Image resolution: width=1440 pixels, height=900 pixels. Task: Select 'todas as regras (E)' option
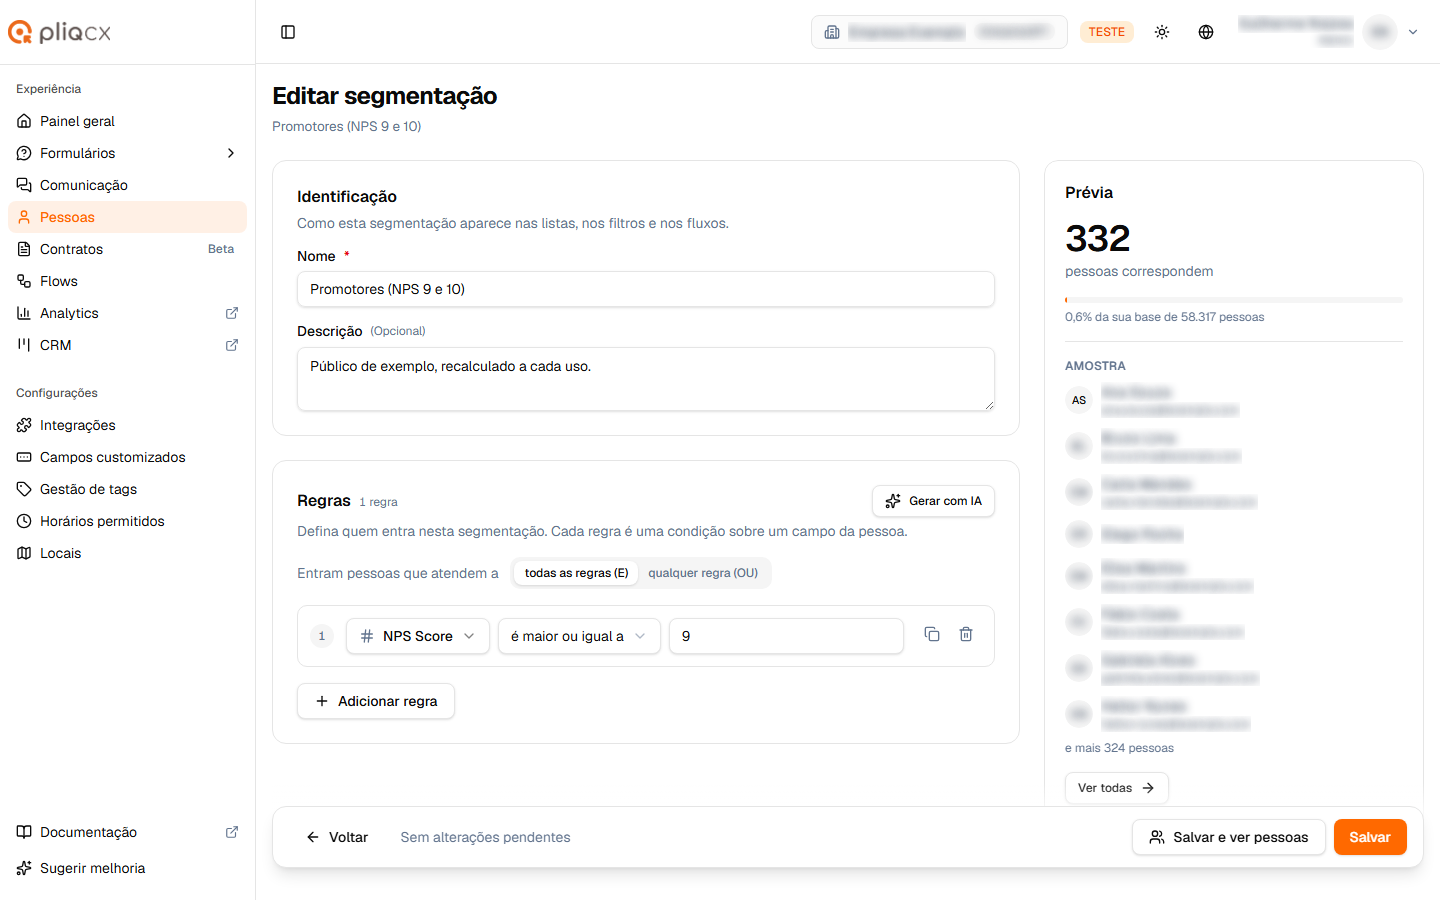point(577,573)
